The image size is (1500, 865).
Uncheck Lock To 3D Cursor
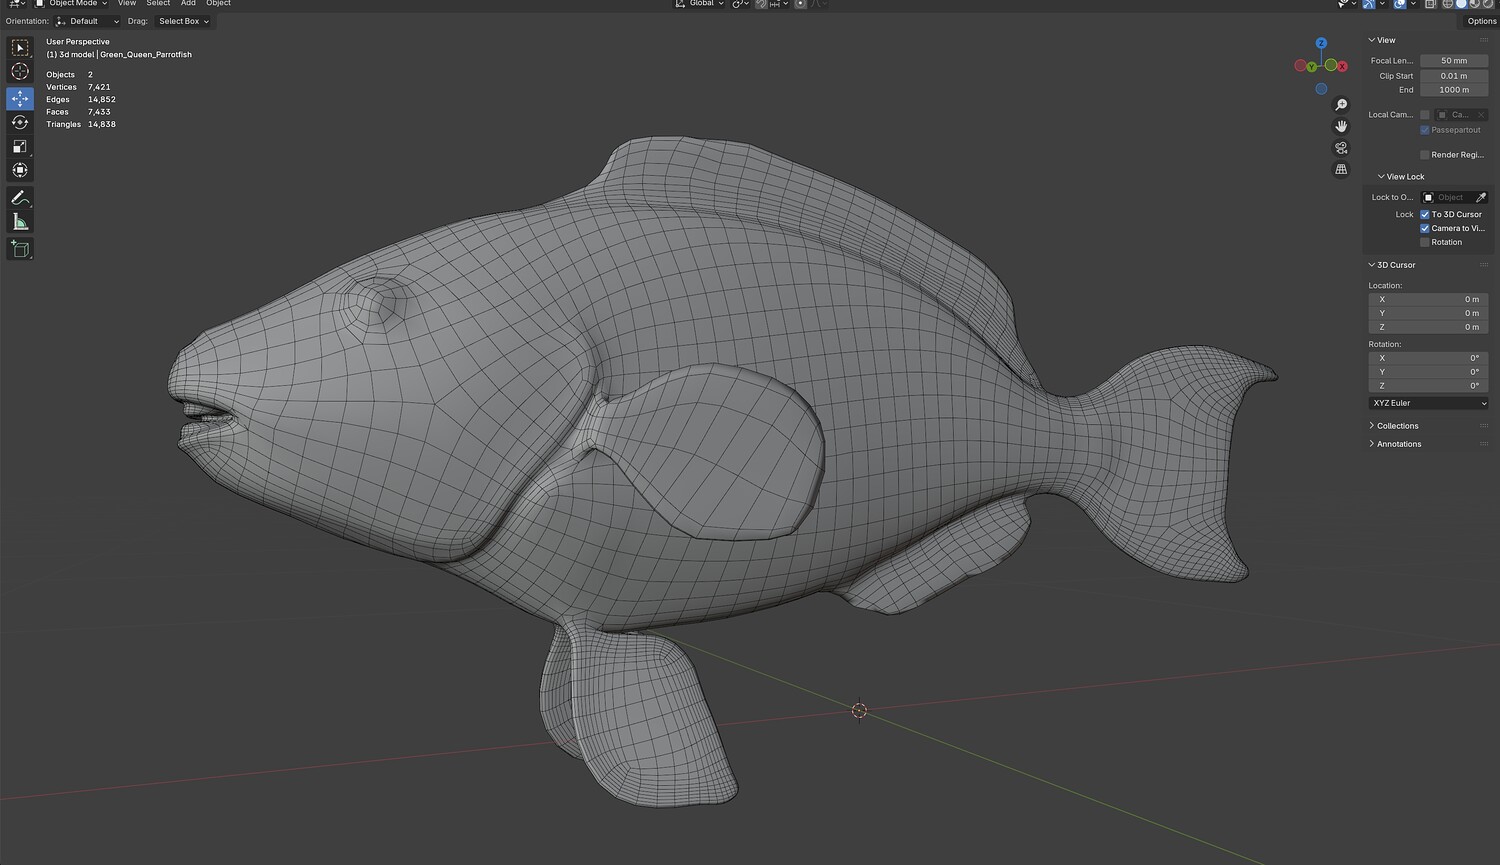pos(1425,215)
